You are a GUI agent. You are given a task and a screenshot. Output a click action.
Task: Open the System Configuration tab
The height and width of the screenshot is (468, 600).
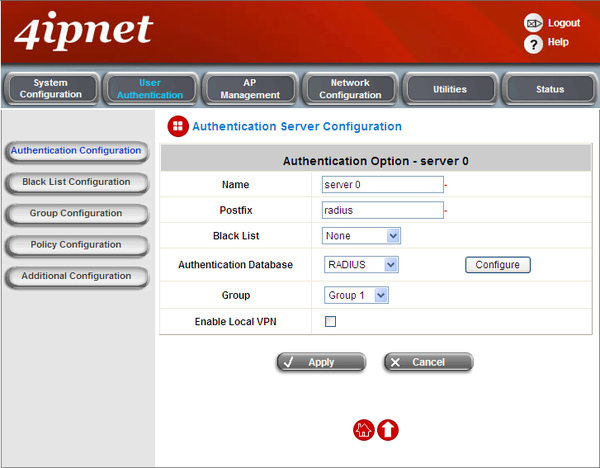point(51,89)
